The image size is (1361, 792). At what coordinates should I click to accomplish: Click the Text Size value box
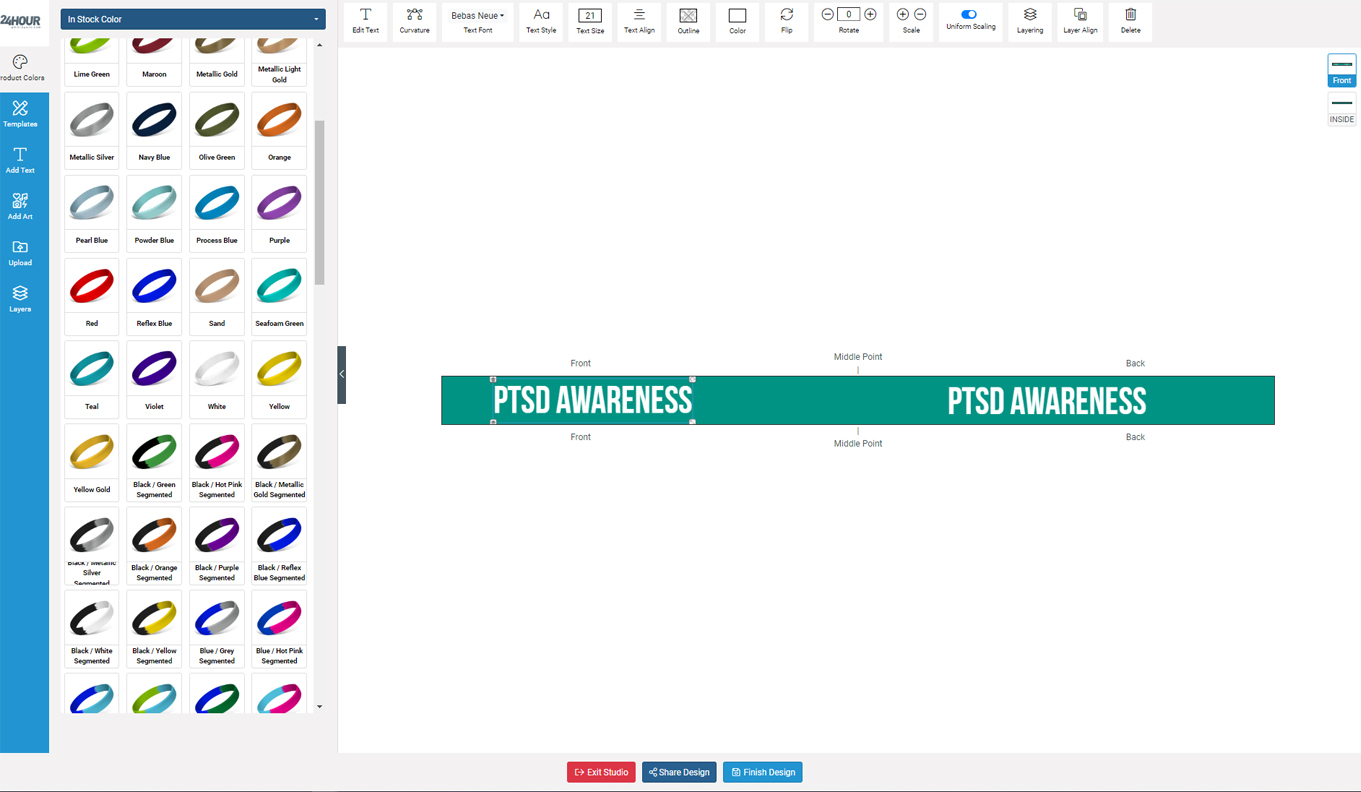(590, 15)
